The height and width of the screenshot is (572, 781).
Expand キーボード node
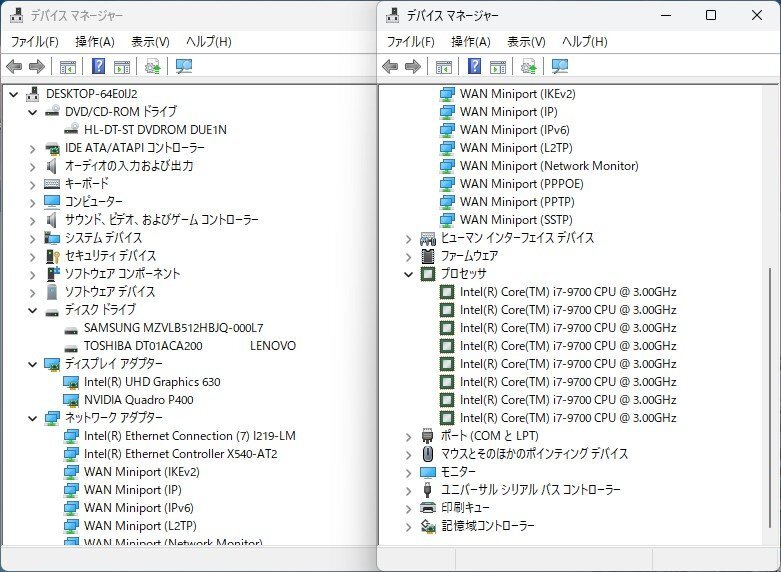pyautogui.click(x=33, y=184)
